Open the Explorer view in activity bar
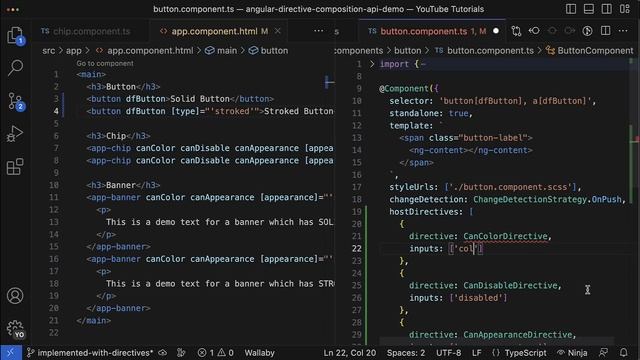This screenshot has height=360, width=640. pyautogui.click(x=15, y=35)
